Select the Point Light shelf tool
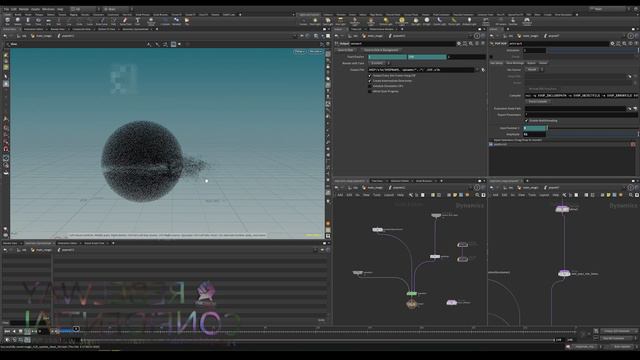This screenshot has height=360, width=640. click(315, 21)
